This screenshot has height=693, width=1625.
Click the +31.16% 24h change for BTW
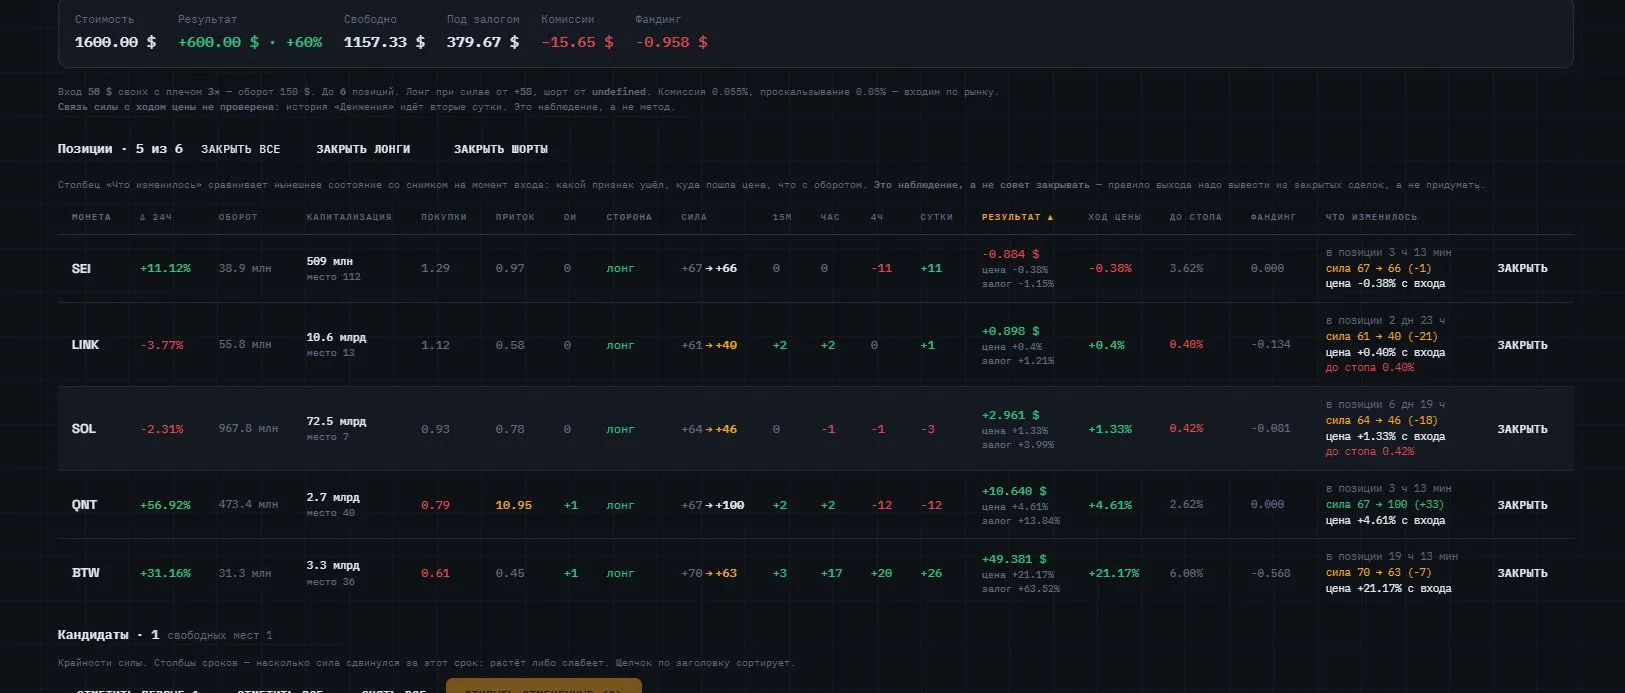(x=165, y=573)
